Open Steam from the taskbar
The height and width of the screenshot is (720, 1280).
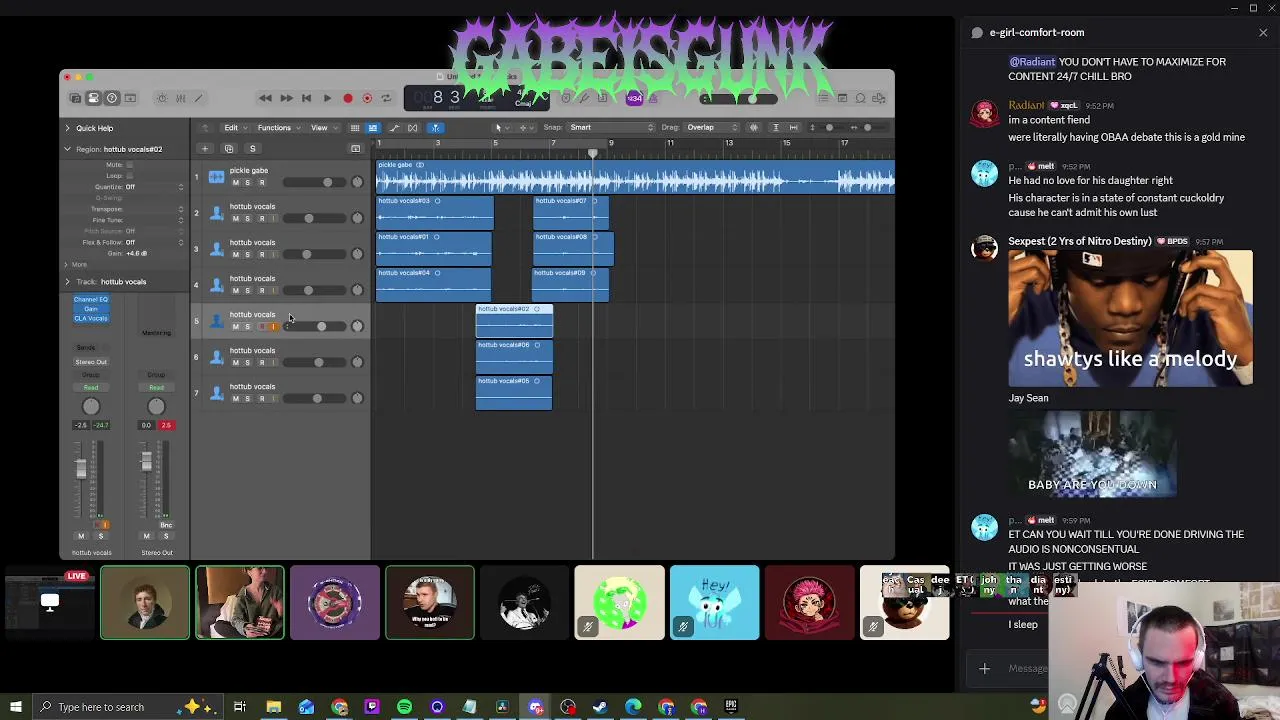point(600,707)
